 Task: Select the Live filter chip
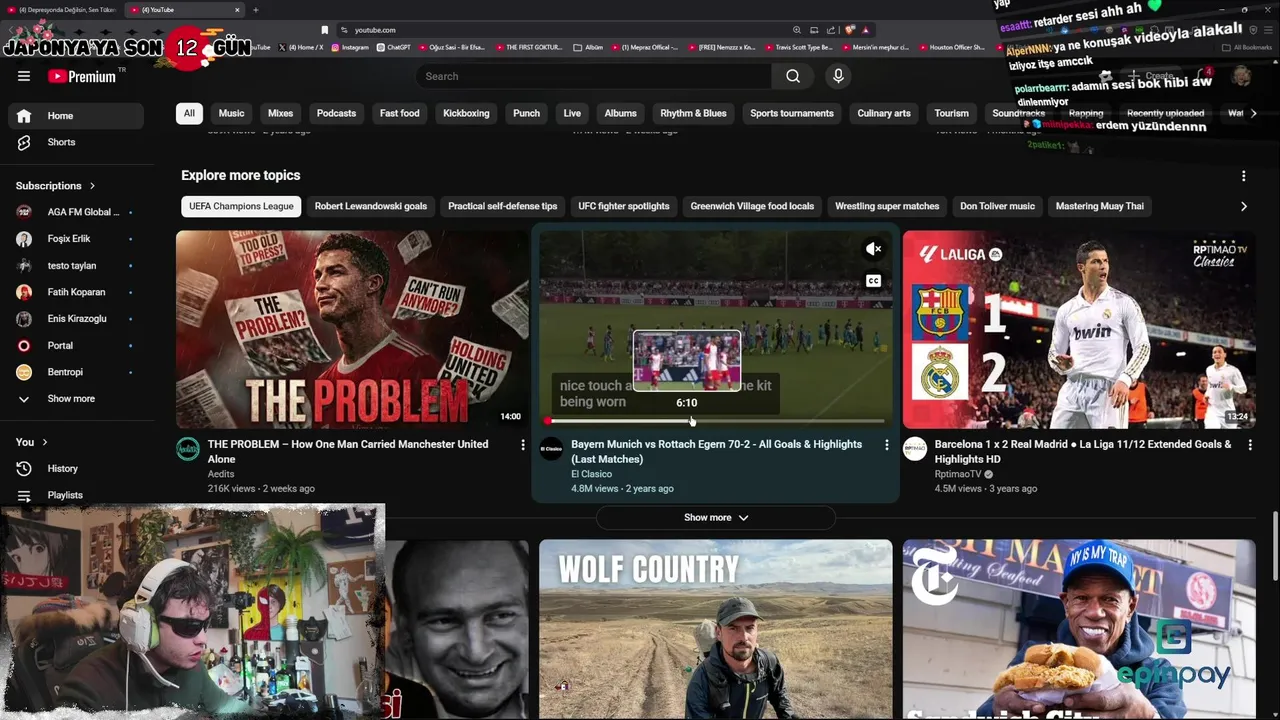click(572, 113)
